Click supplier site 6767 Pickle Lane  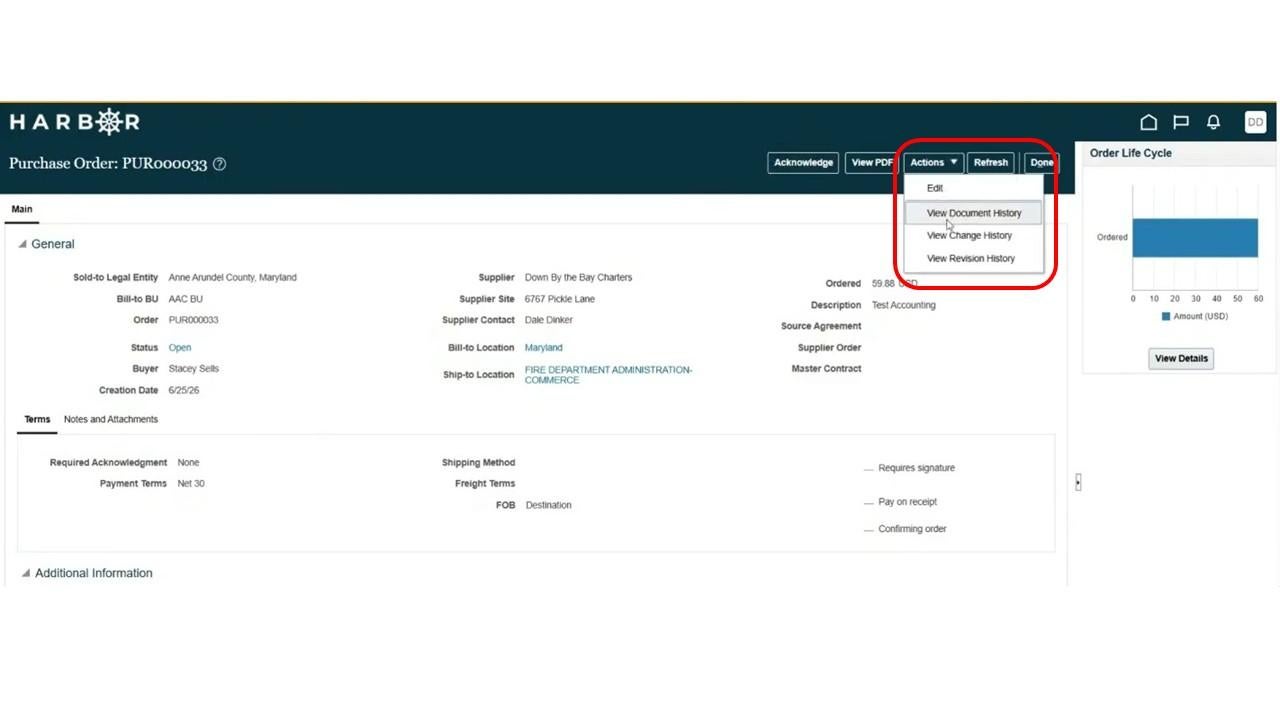560,300
